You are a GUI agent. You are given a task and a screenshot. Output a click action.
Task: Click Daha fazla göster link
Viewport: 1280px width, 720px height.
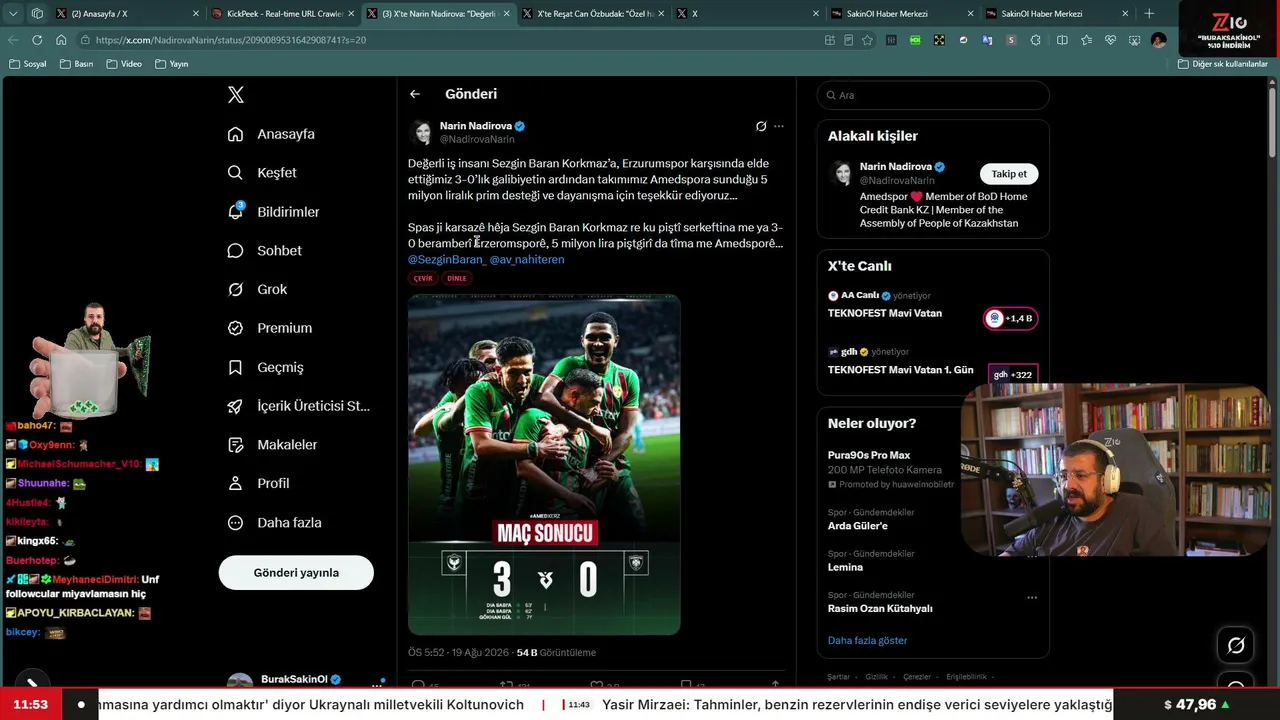tap(867, 640)
